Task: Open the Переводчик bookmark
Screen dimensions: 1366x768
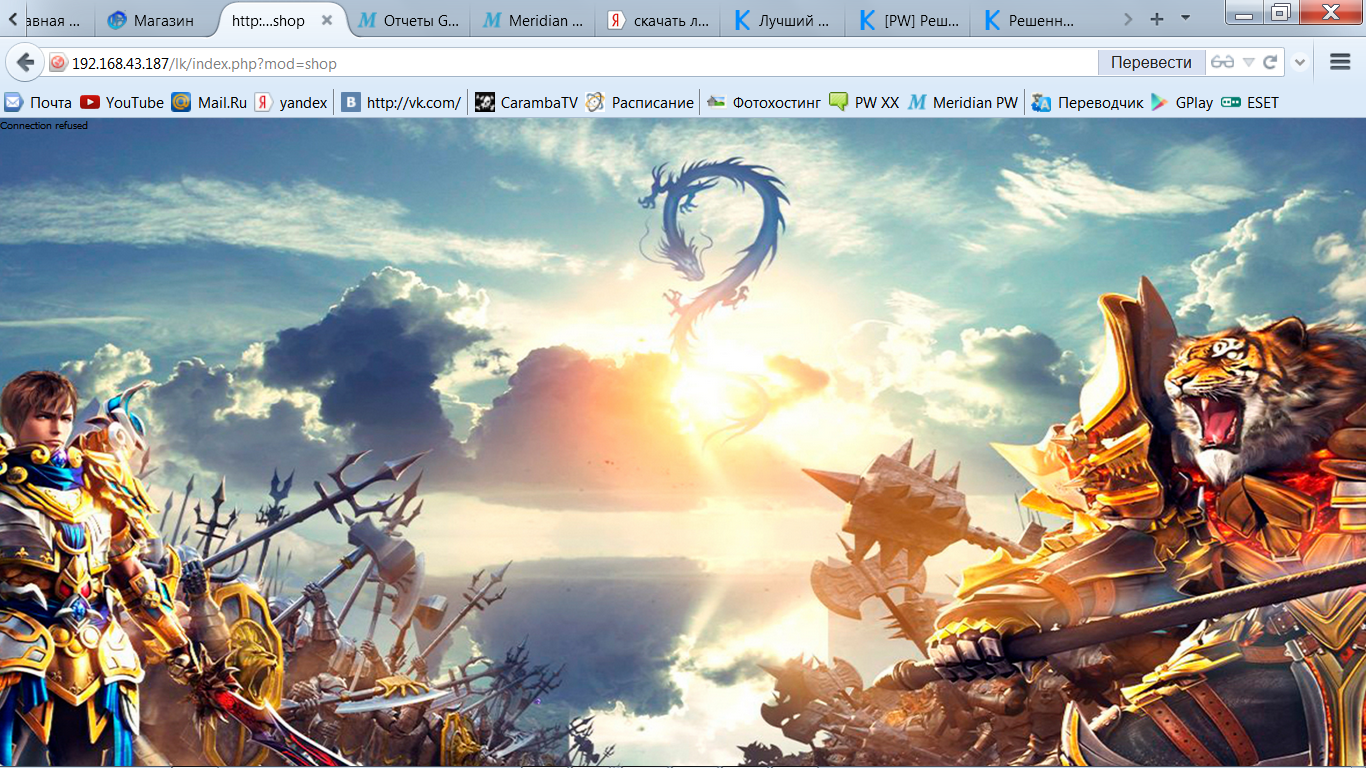Action: click(x=1088, y=102)
